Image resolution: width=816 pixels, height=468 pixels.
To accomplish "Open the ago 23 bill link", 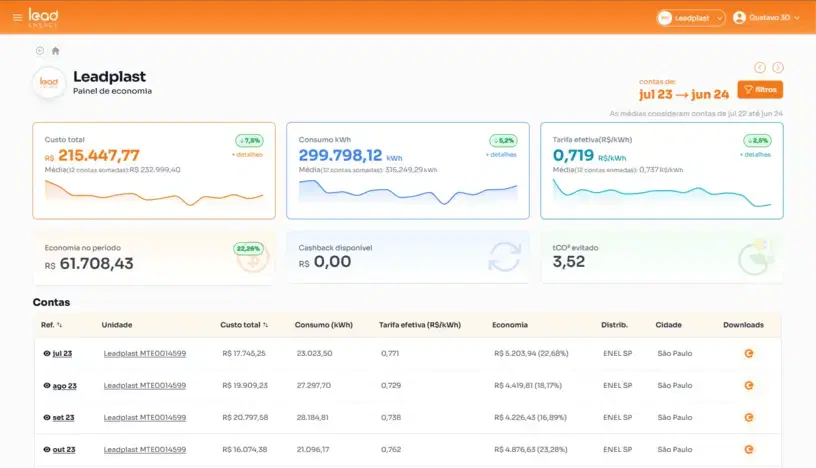I will pos(65,386).
